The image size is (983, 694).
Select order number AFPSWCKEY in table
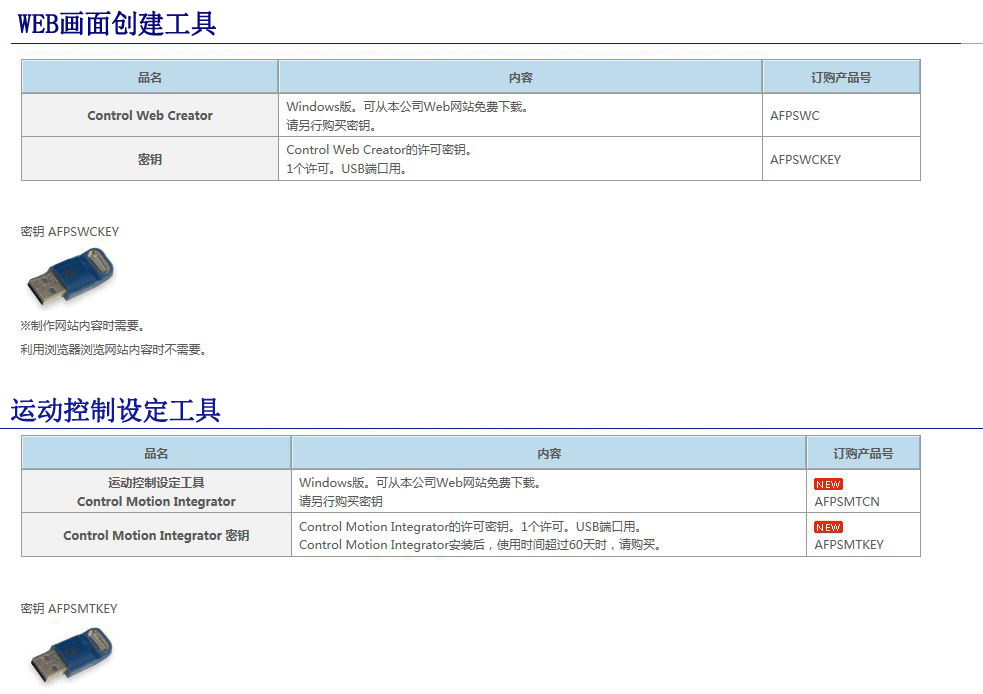pos(805,160)
